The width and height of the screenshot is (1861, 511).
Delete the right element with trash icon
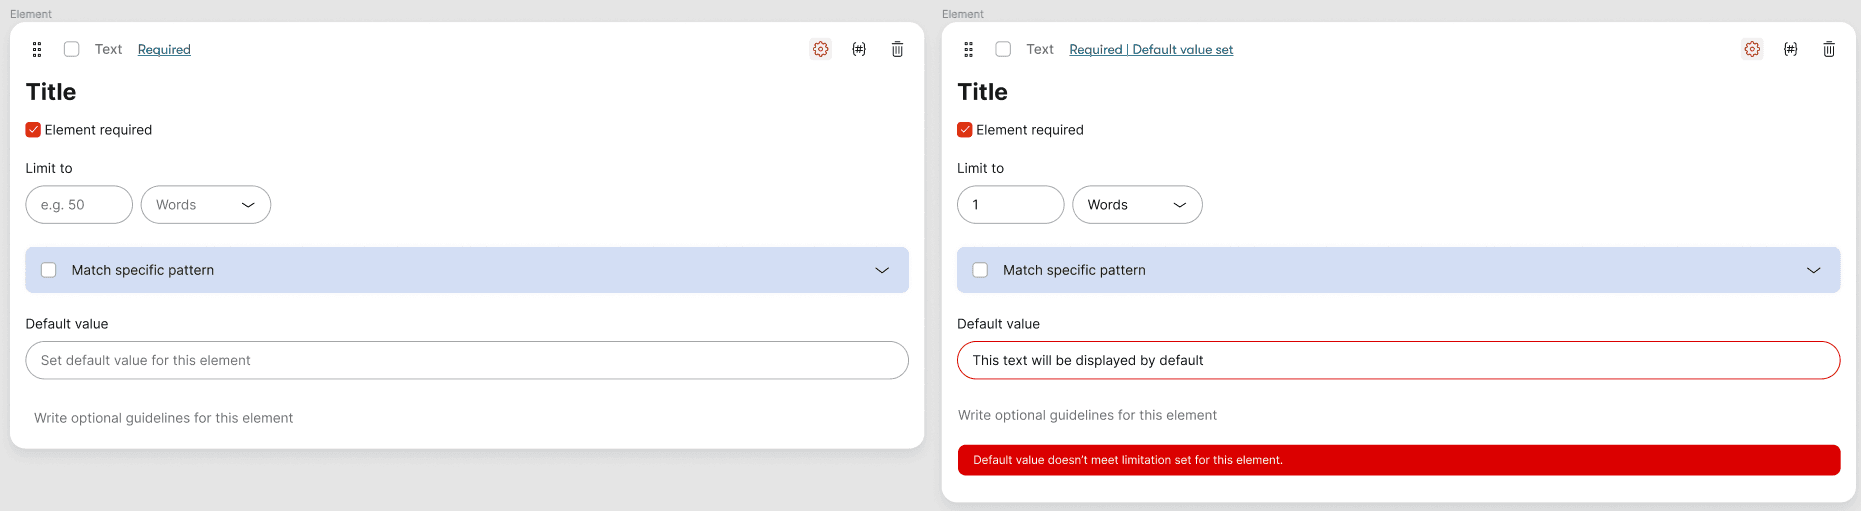coord(1828,49)
